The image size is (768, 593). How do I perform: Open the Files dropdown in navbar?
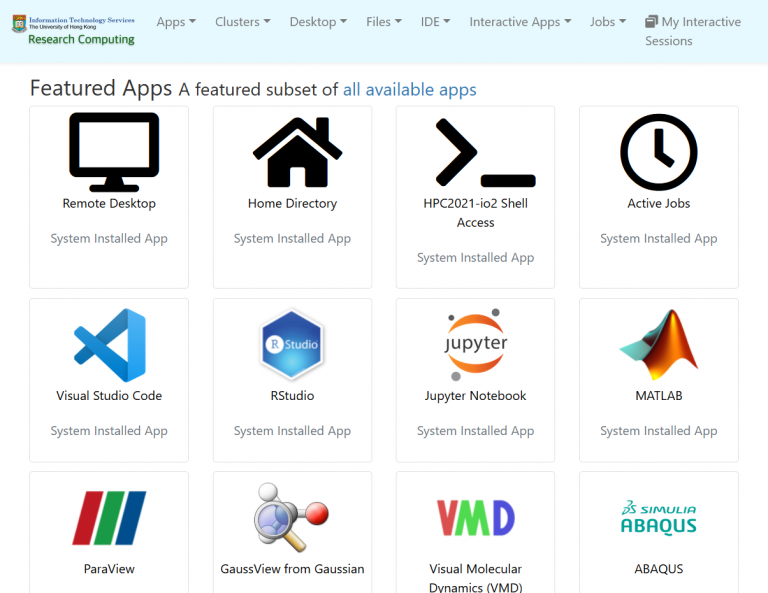384,22
